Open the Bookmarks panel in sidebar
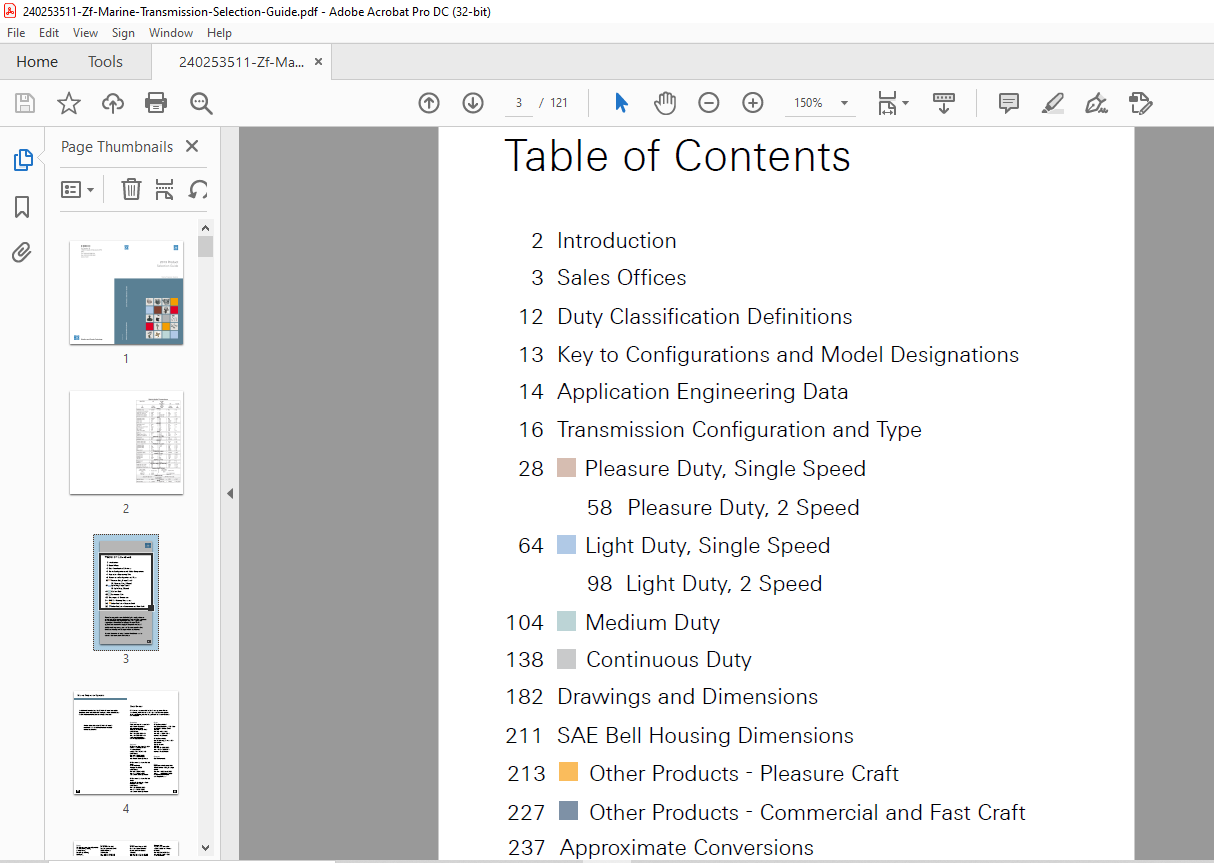The width and height of the screenshot is (1214, 863). point(22,207)
